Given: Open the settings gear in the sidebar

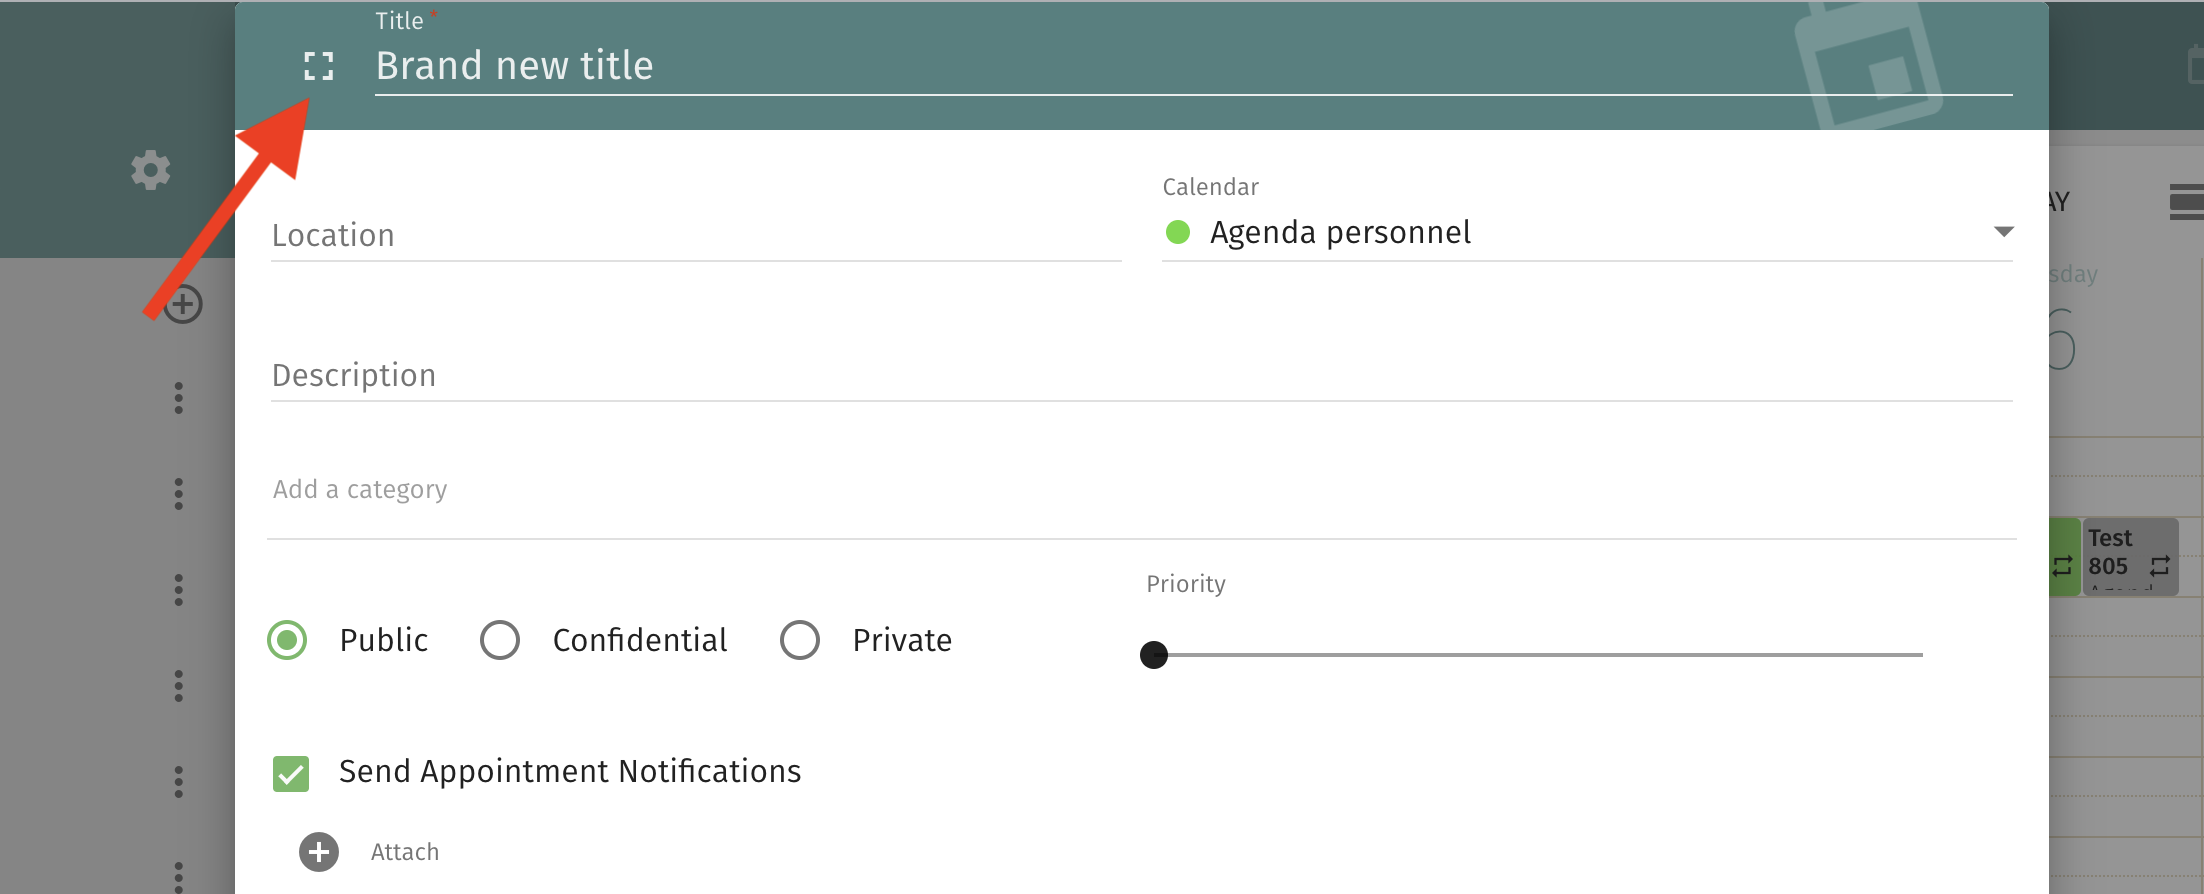Looking at the screenshot, I should (150, 170).
